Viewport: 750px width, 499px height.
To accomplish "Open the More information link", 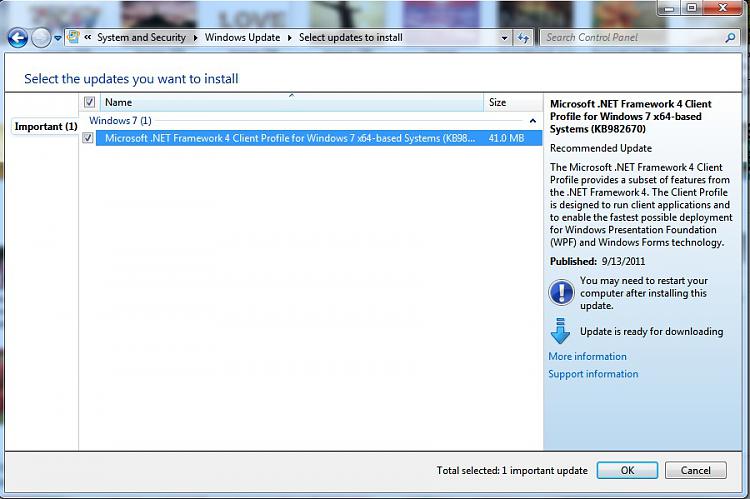I will pos(587,356).
